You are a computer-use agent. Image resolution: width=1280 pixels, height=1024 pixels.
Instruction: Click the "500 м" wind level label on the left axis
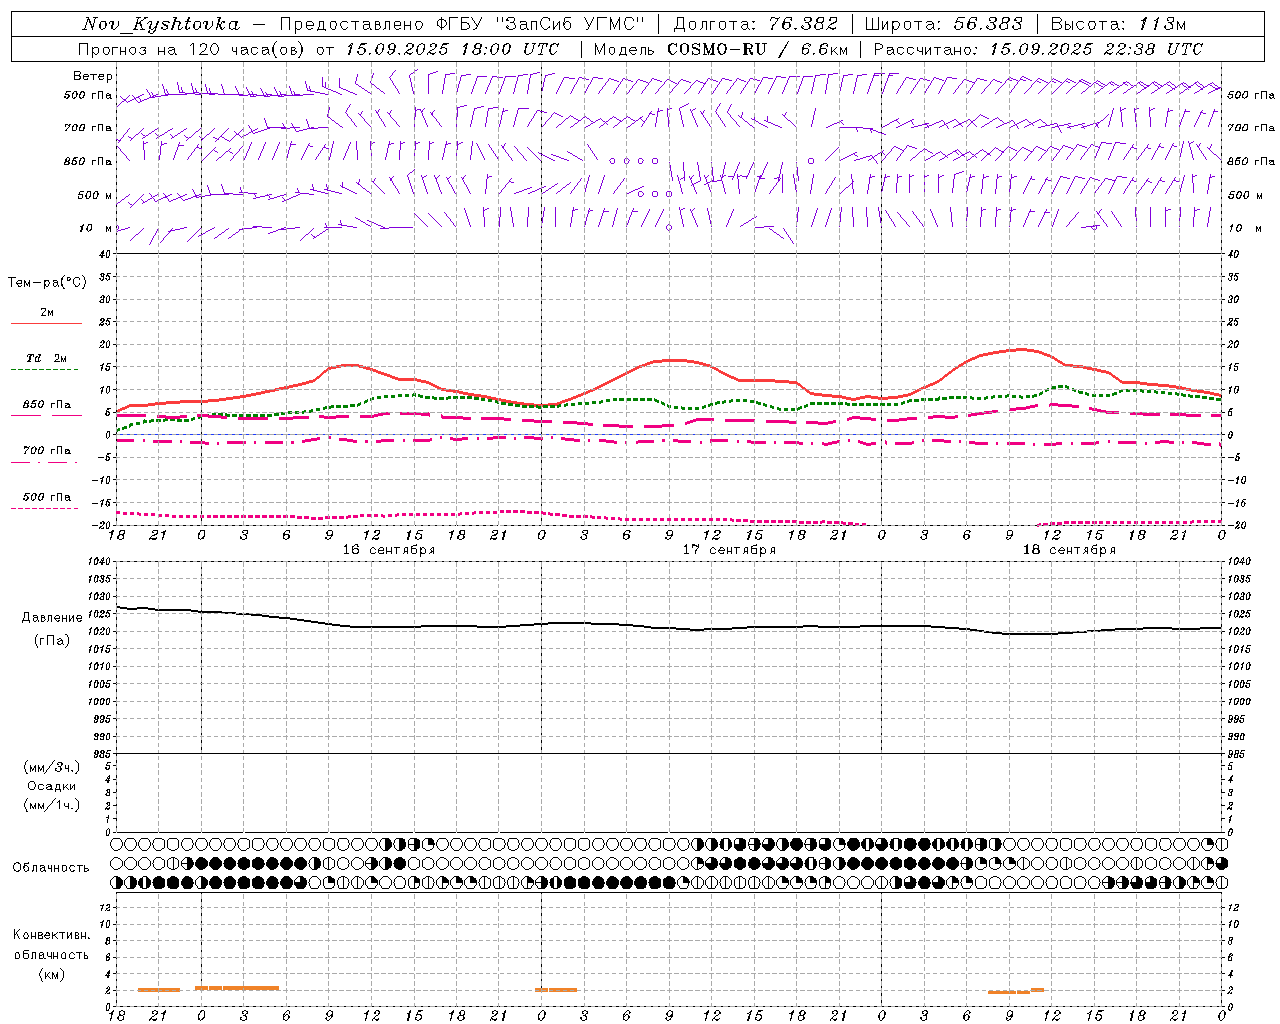click(95, 195)
